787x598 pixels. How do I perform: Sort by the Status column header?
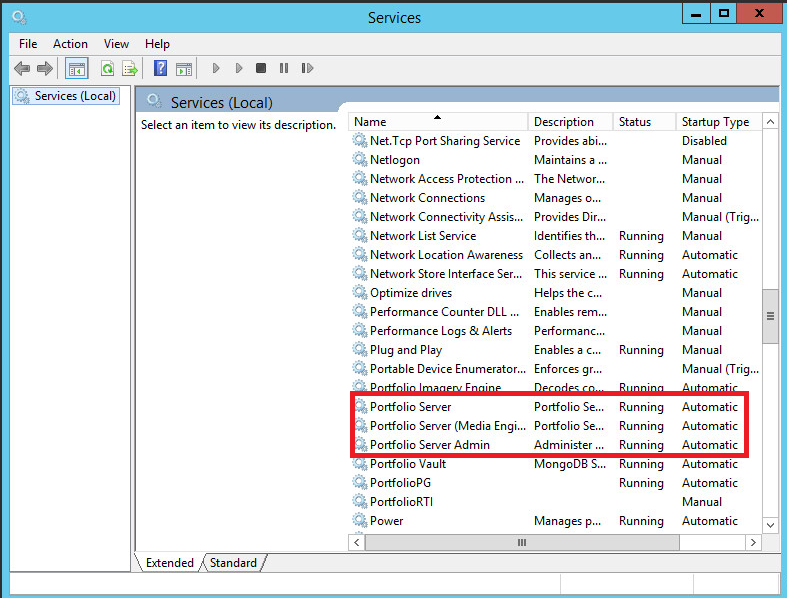[x=644, y=122]
